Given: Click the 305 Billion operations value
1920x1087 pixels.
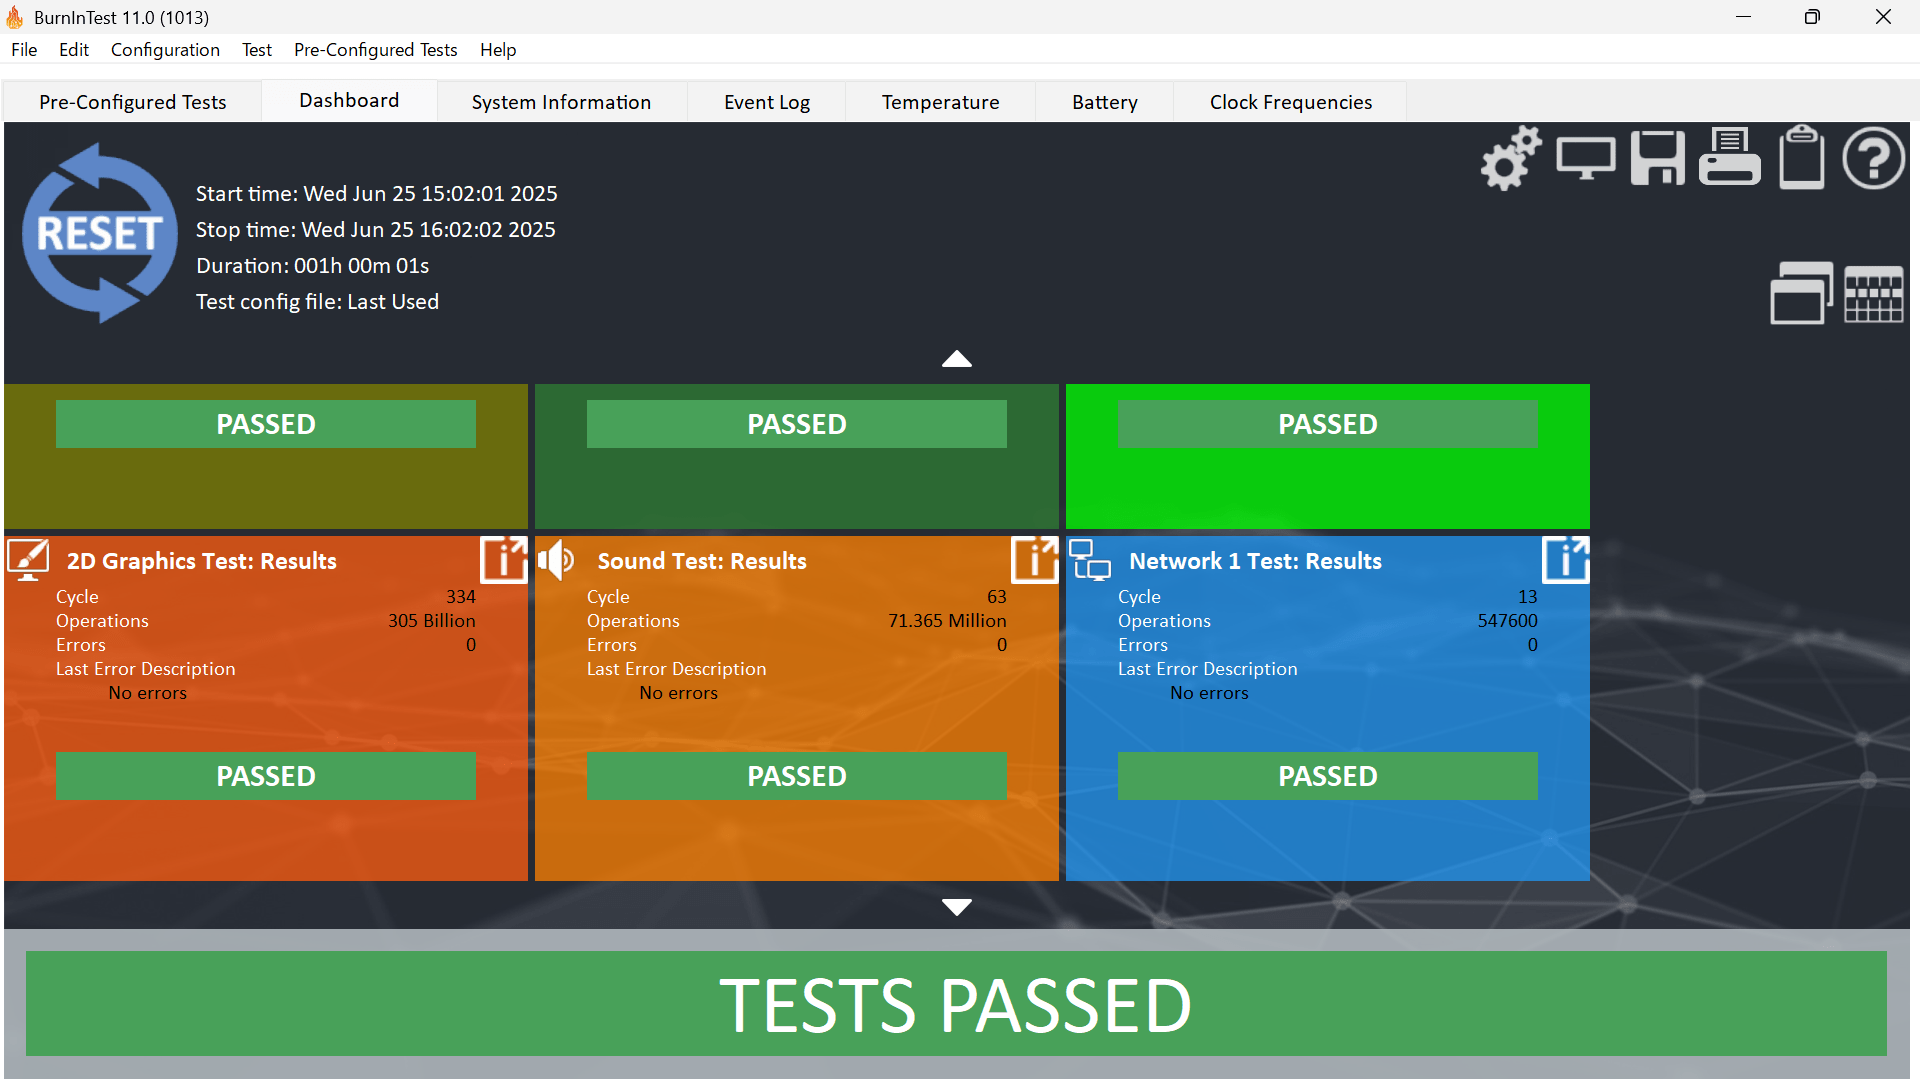Looking at the screenshot, I should [x=432, y=621].
